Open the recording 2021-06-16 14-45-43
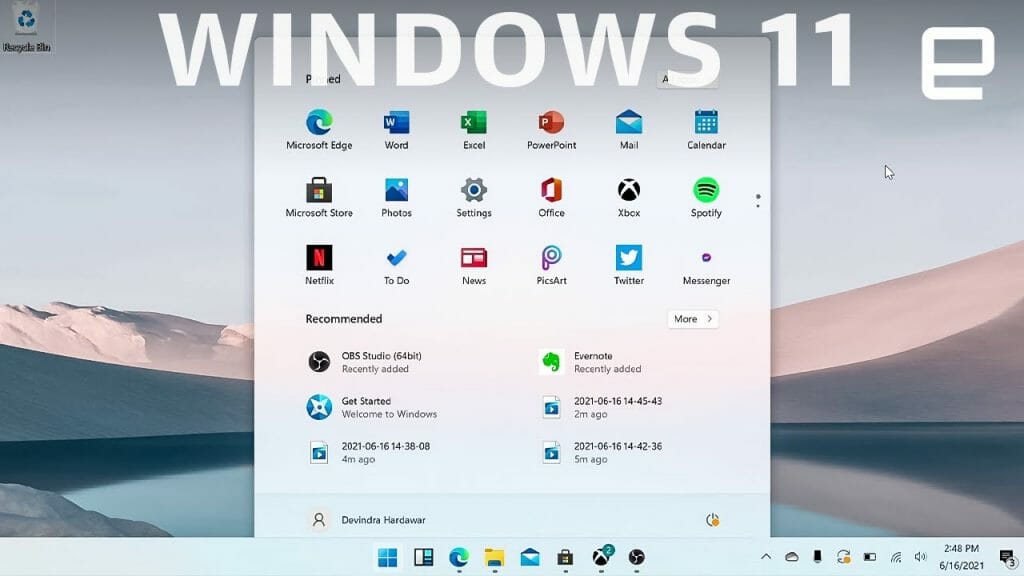Screen dimensions: 1024x576 (x=601, y=408)
